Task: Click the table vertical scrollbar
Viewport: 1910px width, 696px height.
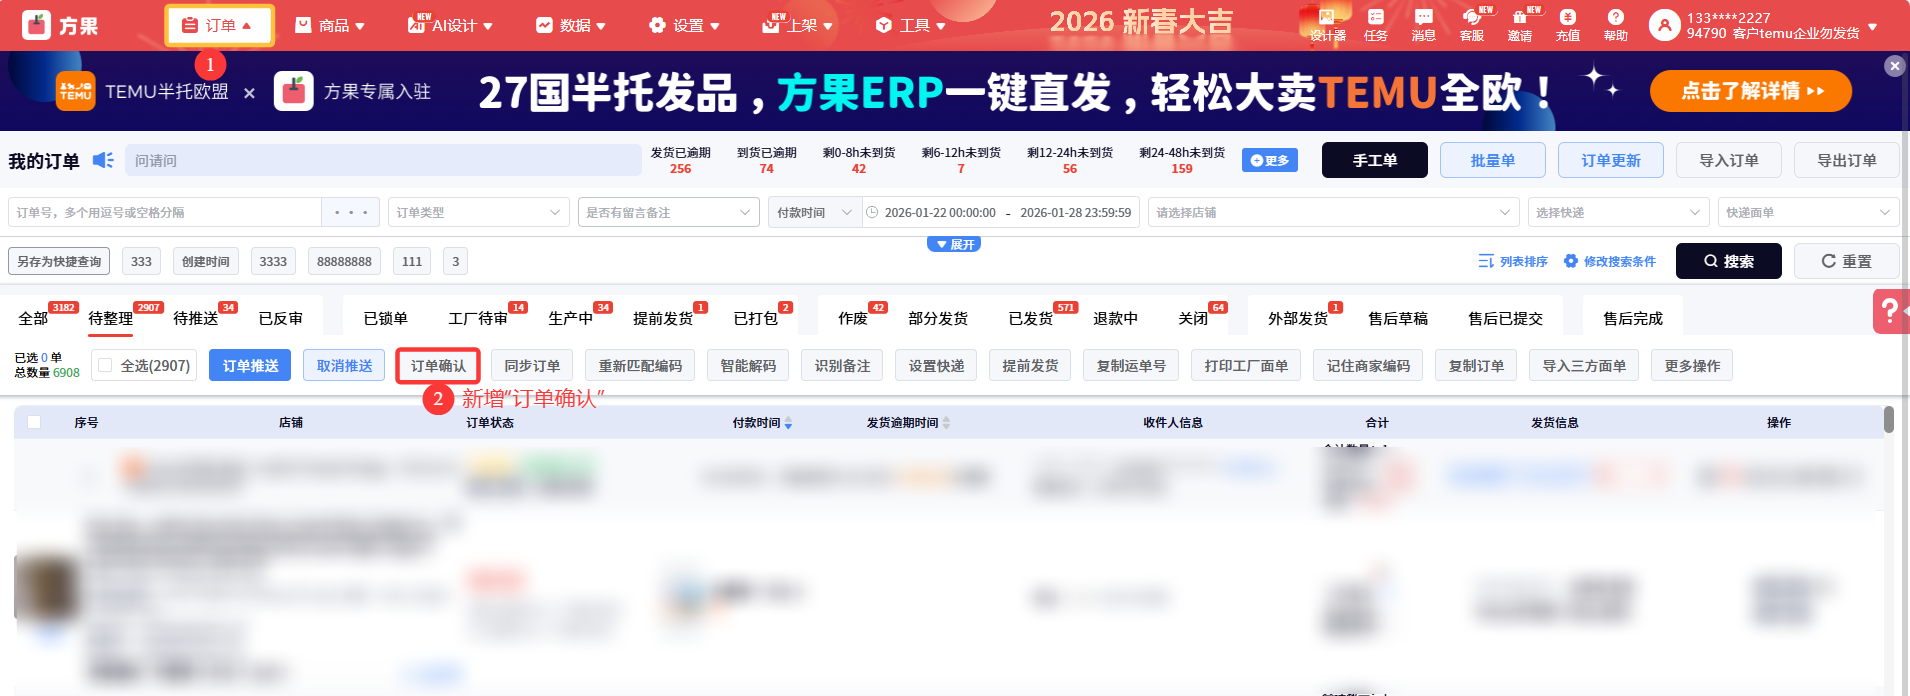Action: tap(1888, 419)
